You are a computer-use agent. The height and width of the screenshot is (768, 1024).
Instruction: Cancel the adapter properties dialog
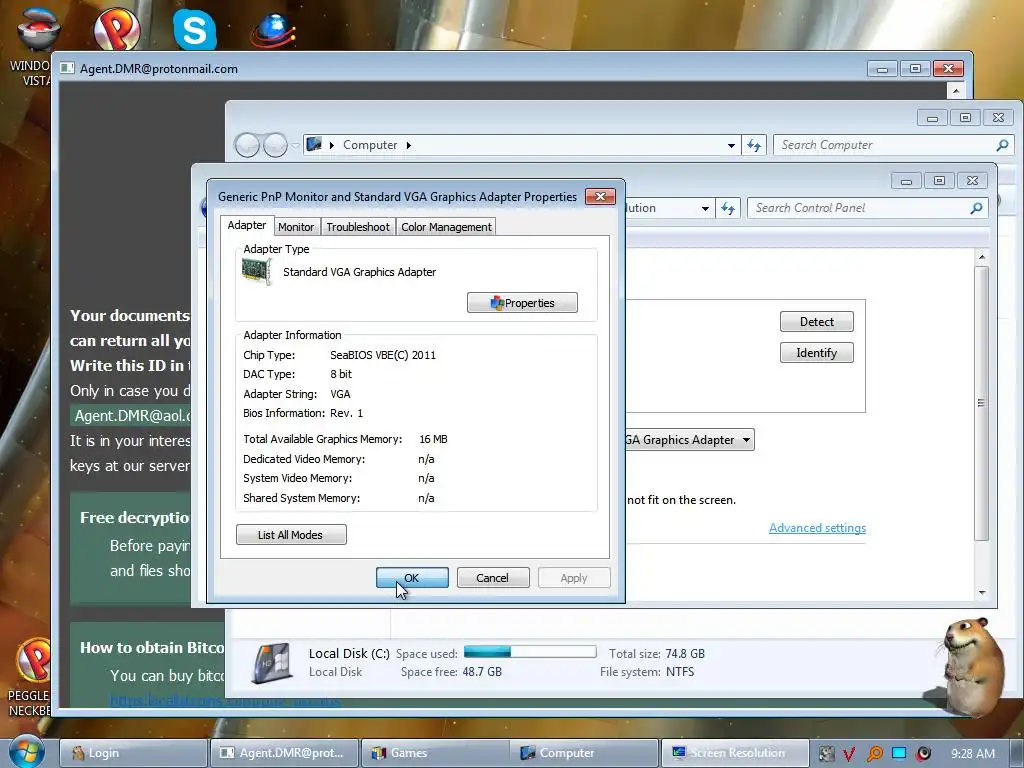coord(492,578)
